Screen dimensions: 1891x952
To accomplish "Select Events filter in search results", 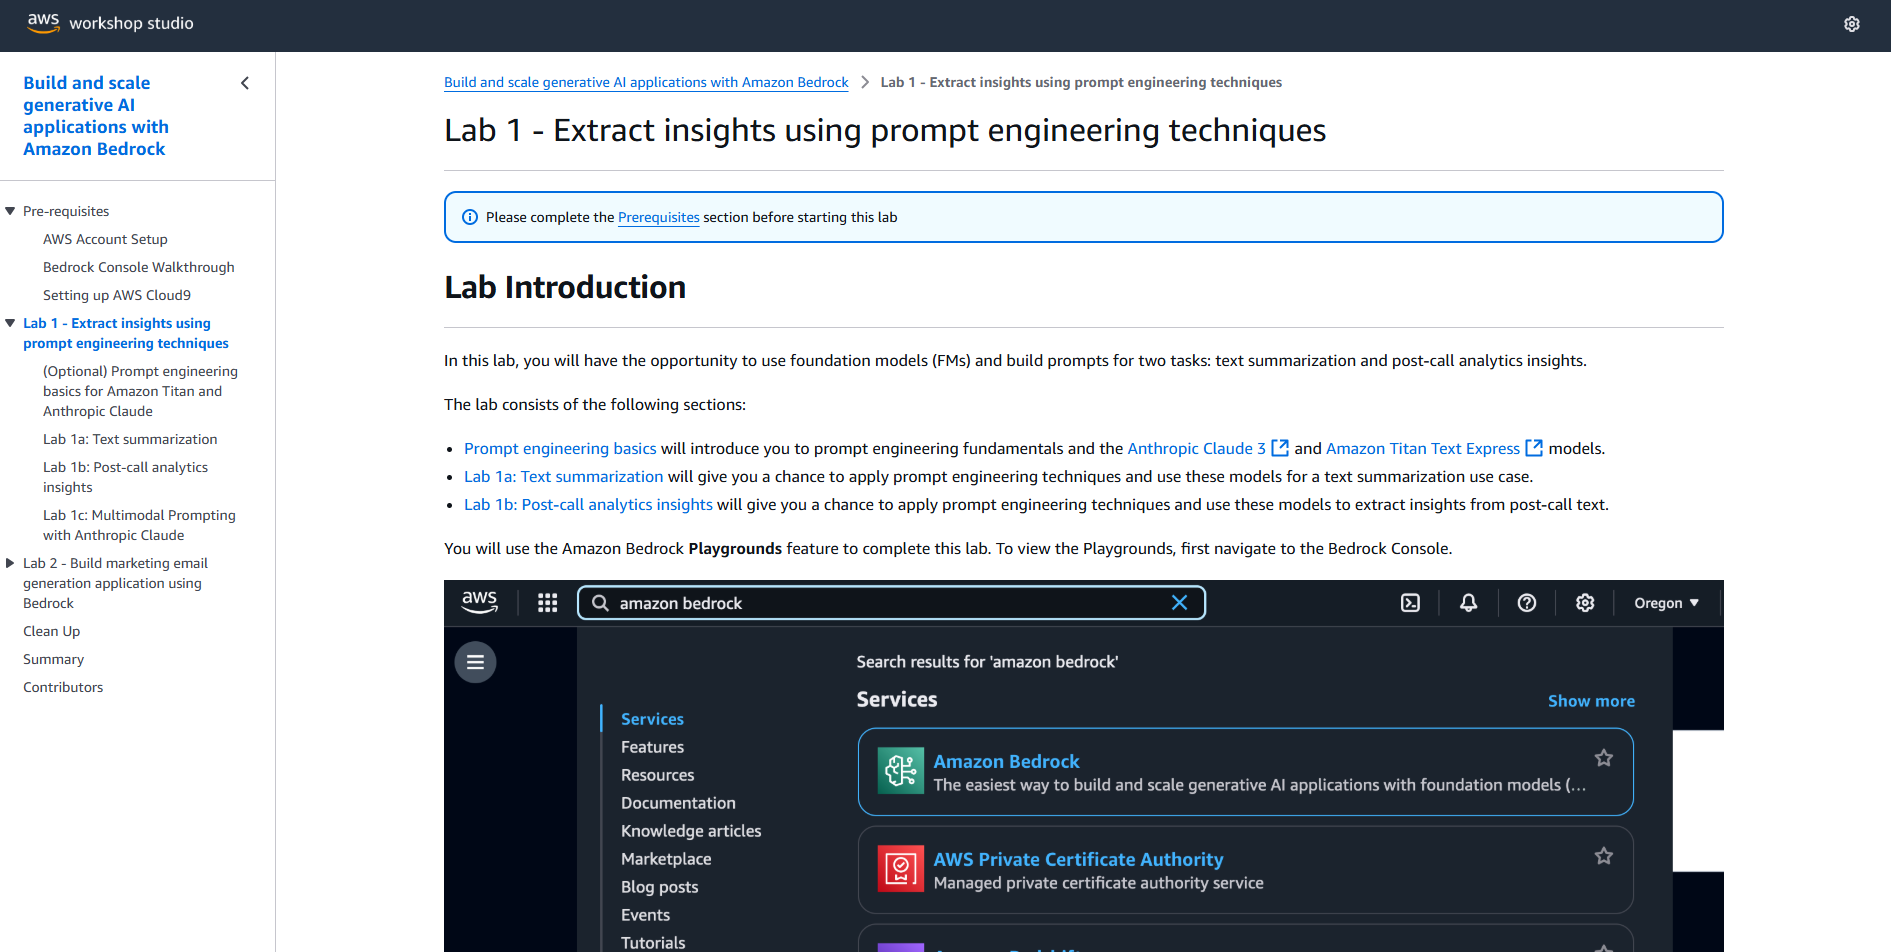I will coord(645,915).
